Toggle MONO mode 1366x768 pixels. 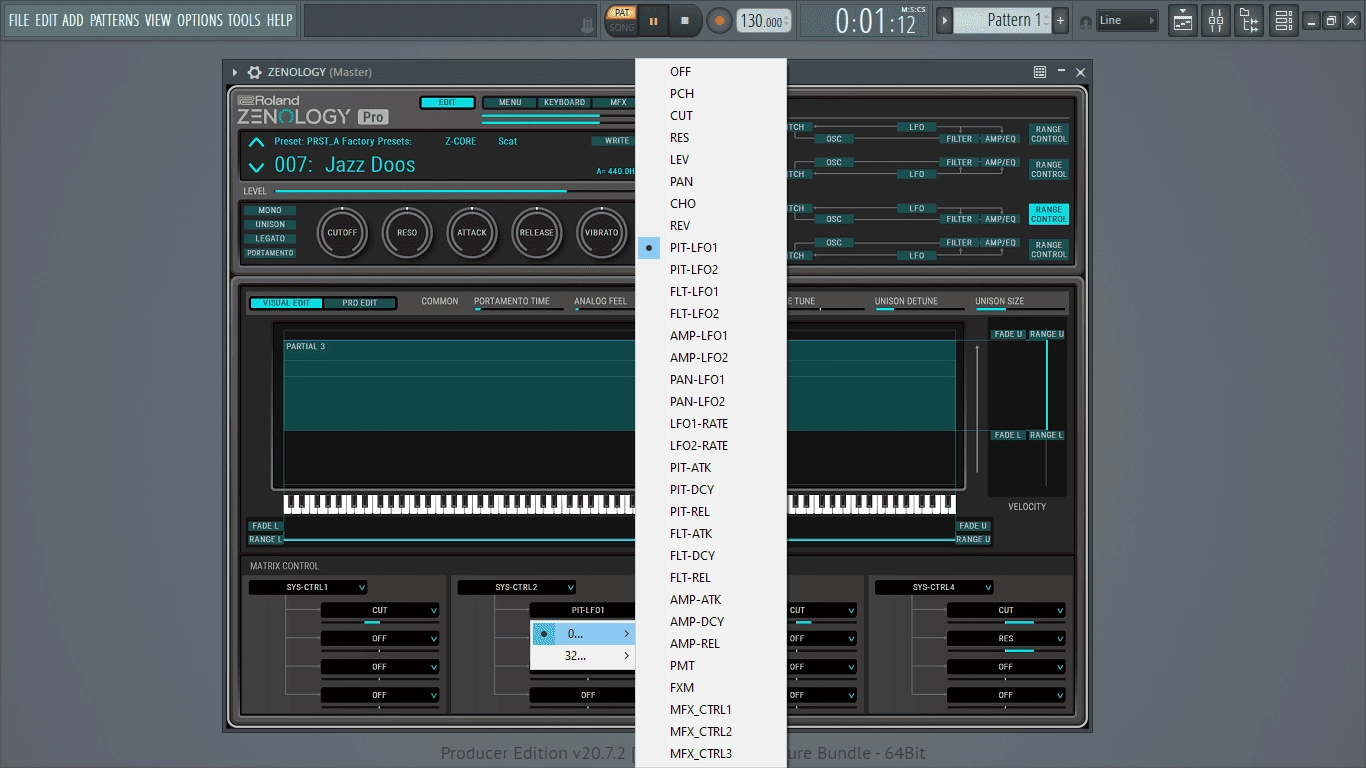(x=270, y=210)
